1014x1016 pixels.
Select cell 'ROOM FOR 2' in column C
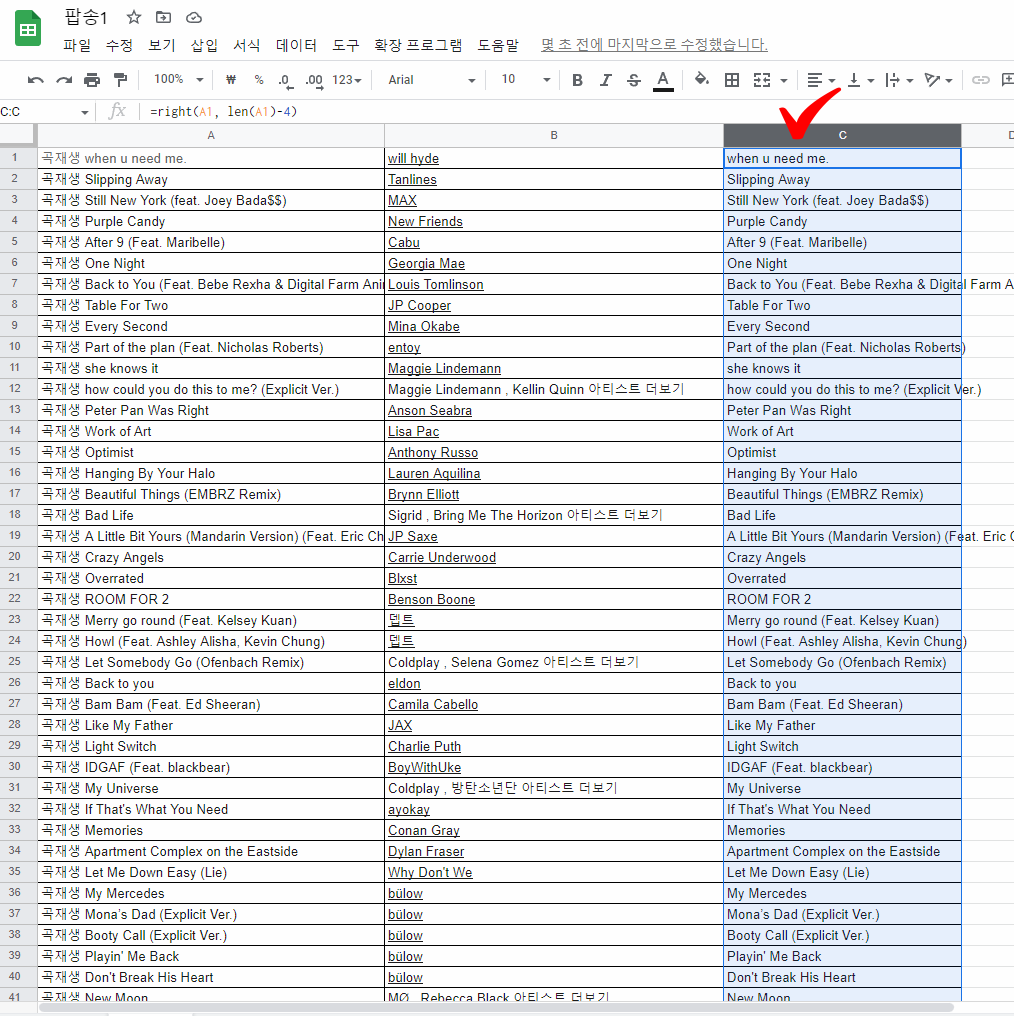coord(842,599)
